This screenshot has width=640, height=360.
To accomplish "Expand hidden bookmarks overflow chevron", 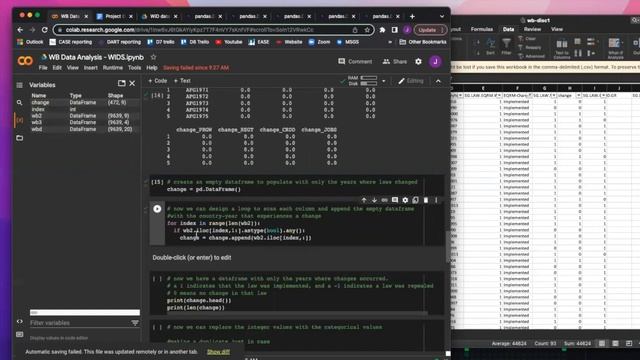I will (390, 42).
